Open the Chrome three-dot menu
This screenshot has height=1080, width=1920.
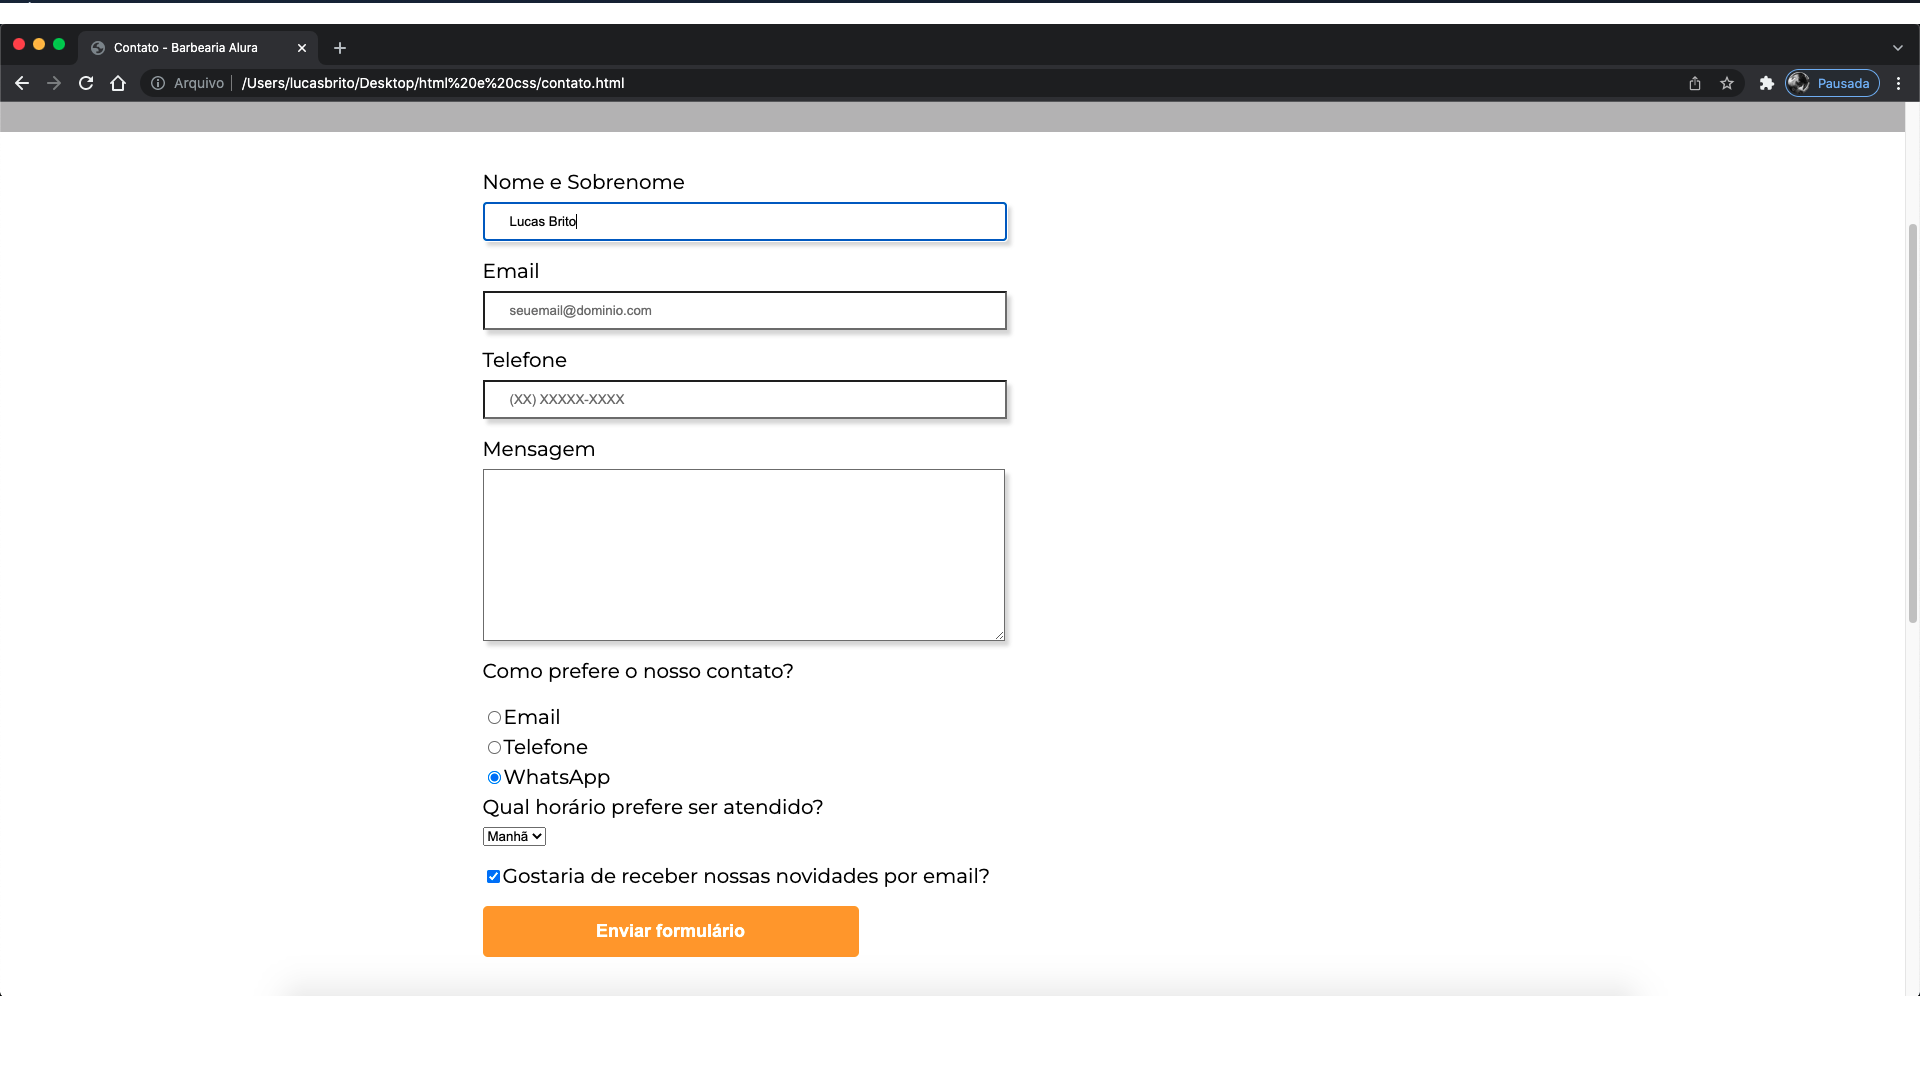click(x=1898, y=83)
